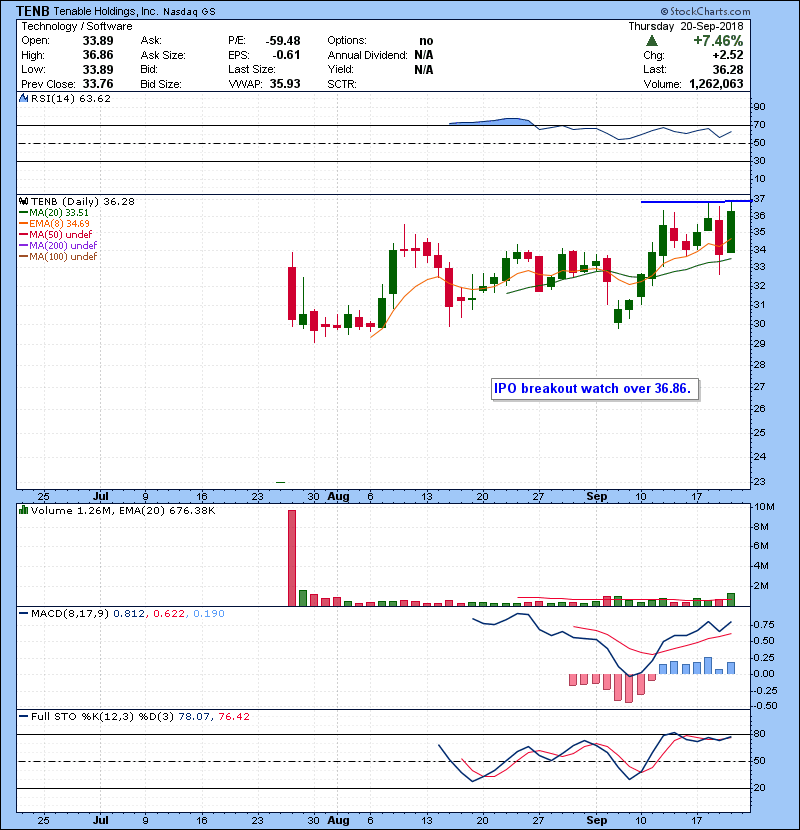This screenshot has width=800, height=830.
Task: Click the MA(20) 33.51 legend entry
Action: pyautogui.click(x=54, y=212)
